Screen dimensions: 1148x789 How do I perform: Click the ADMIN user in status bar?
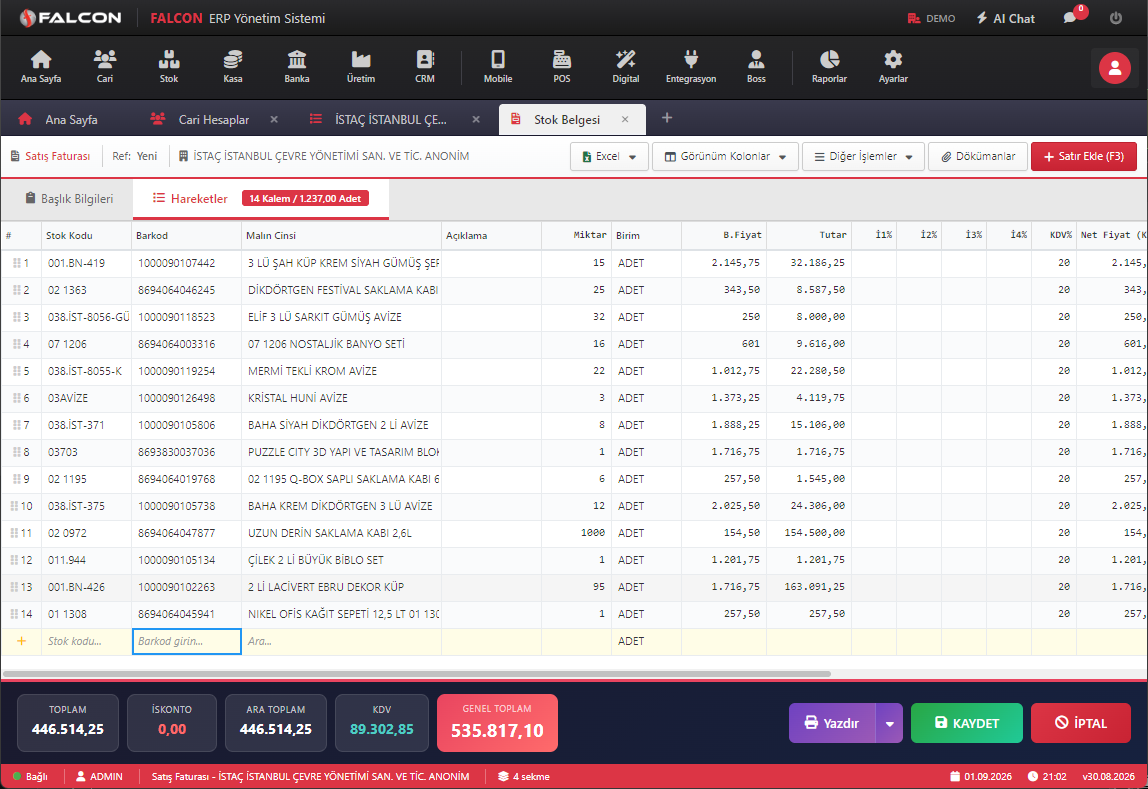point(100,777)
